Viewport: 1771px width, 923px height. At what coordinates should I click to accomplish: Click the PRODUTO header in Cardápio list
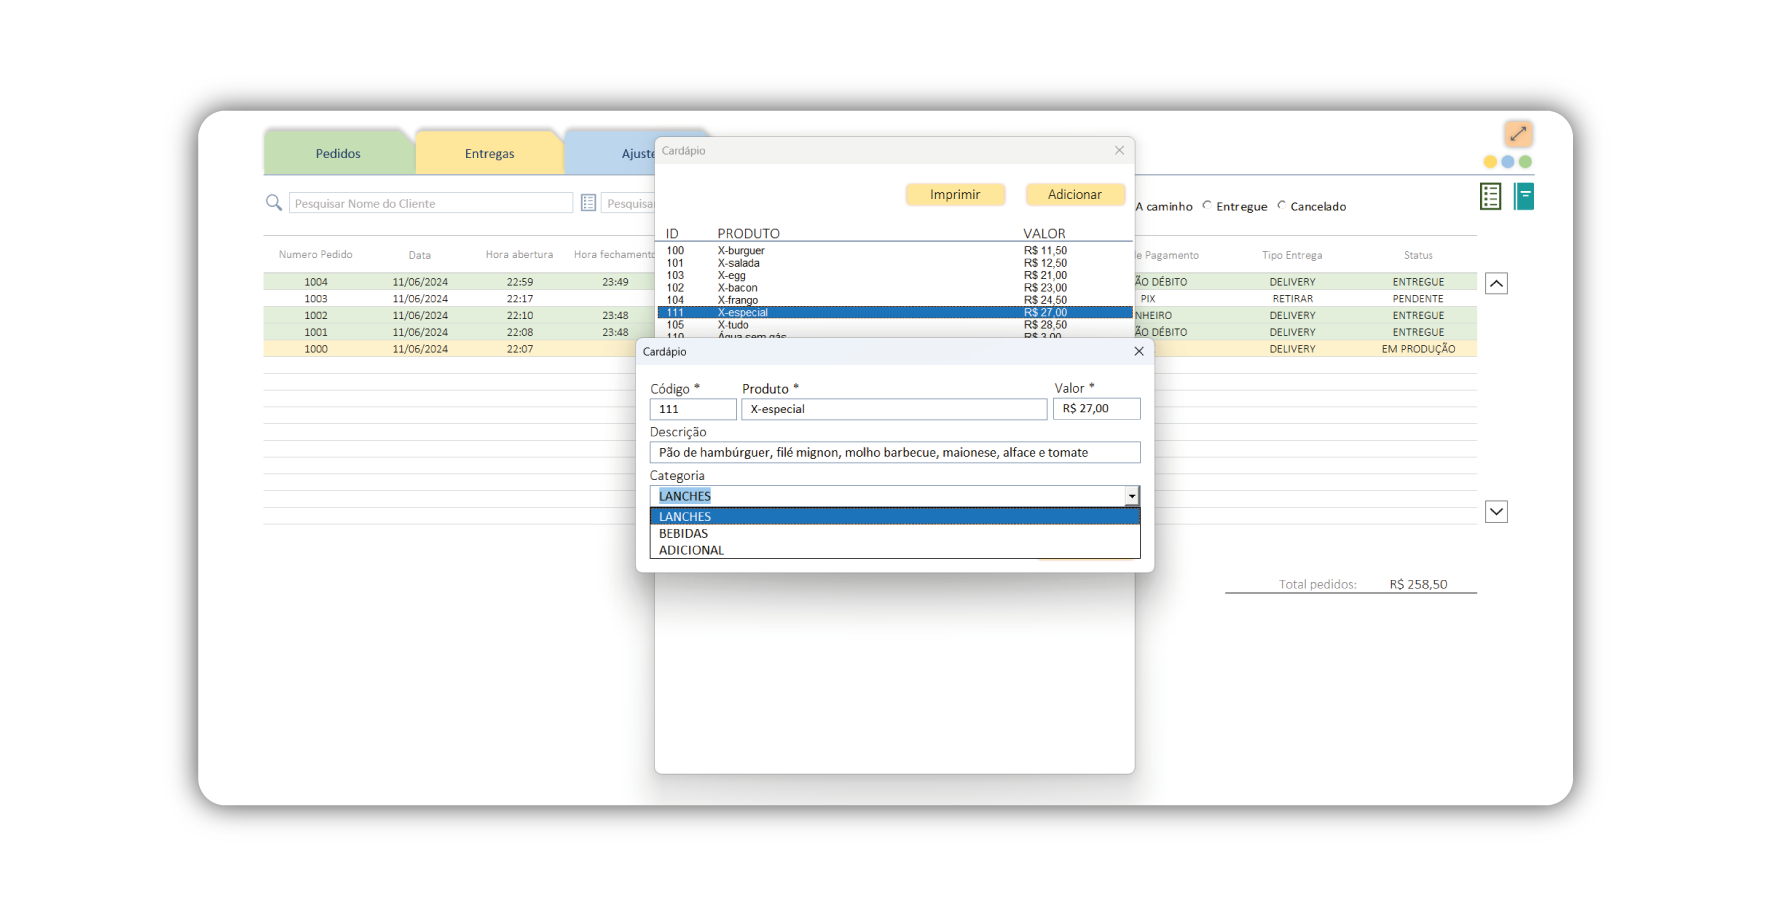pyautogui.click(x=748, y=233)
